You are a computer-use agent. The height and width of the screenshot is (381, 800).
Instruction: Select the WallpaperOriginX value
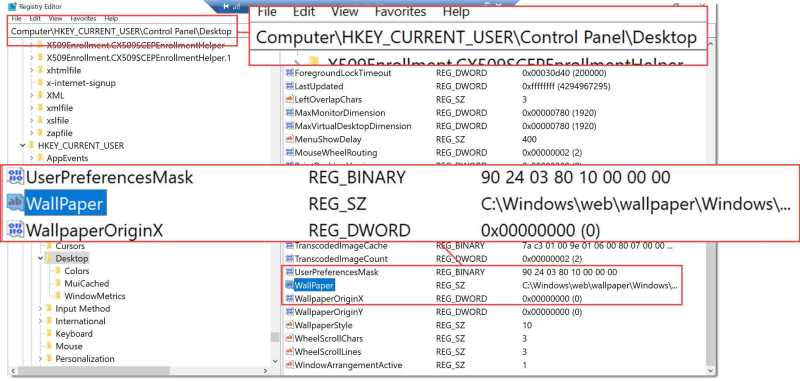click(329, 298)
